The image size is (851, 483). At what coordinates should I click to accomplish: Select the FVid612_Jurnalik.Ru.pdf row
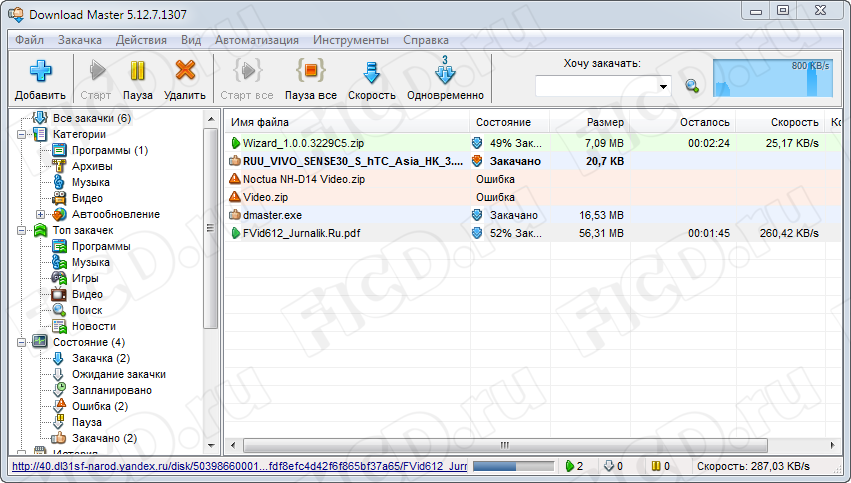click(534, 233)
